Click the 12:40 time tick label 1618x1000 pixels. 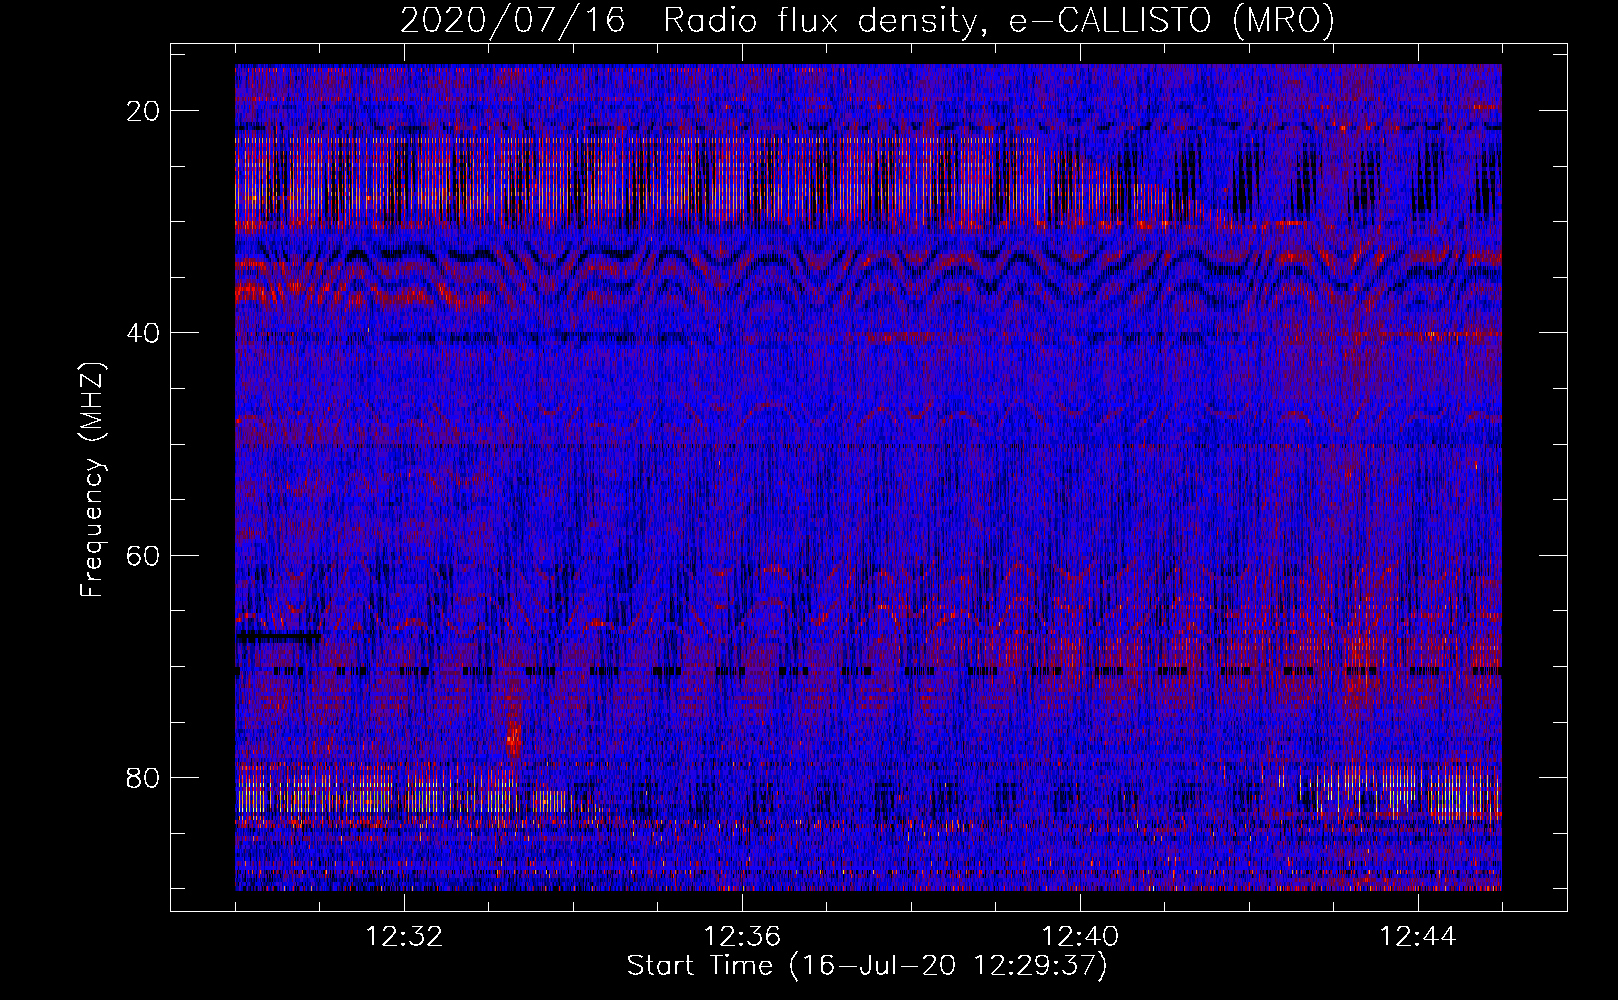point(1080,936)
